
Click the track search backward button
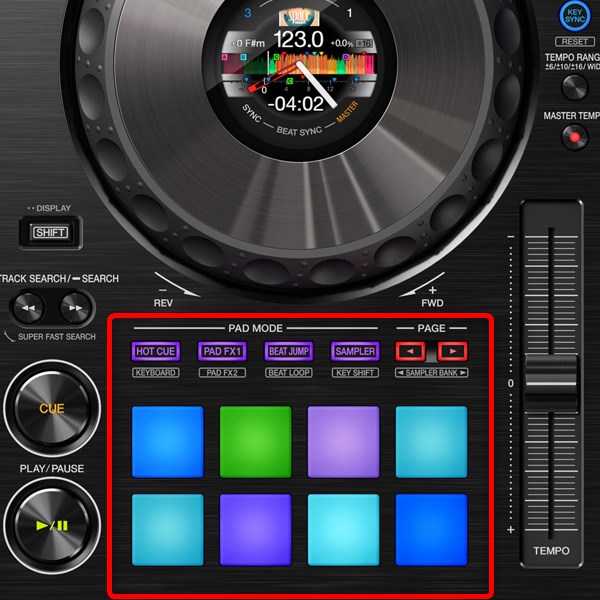[x=28, y=307]
